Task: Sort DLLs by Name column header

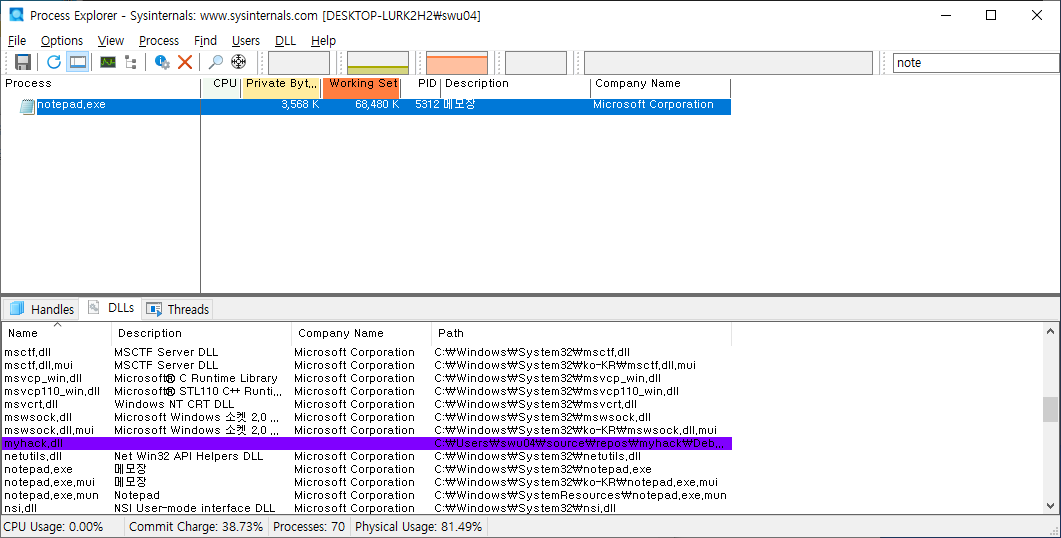Action: click(x=57, y=334)
